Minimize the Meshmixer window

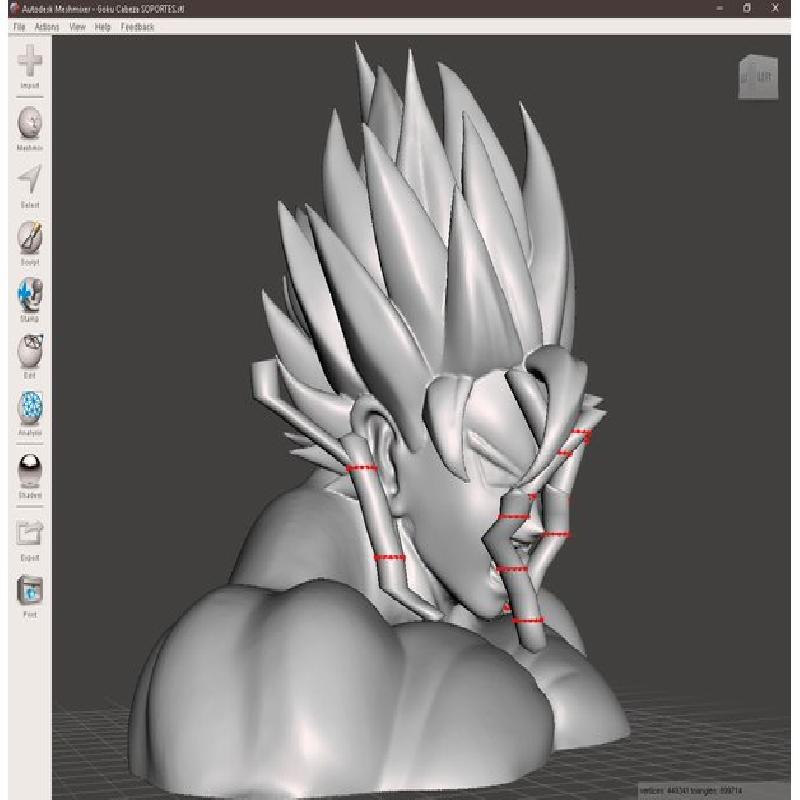point(719,8)
